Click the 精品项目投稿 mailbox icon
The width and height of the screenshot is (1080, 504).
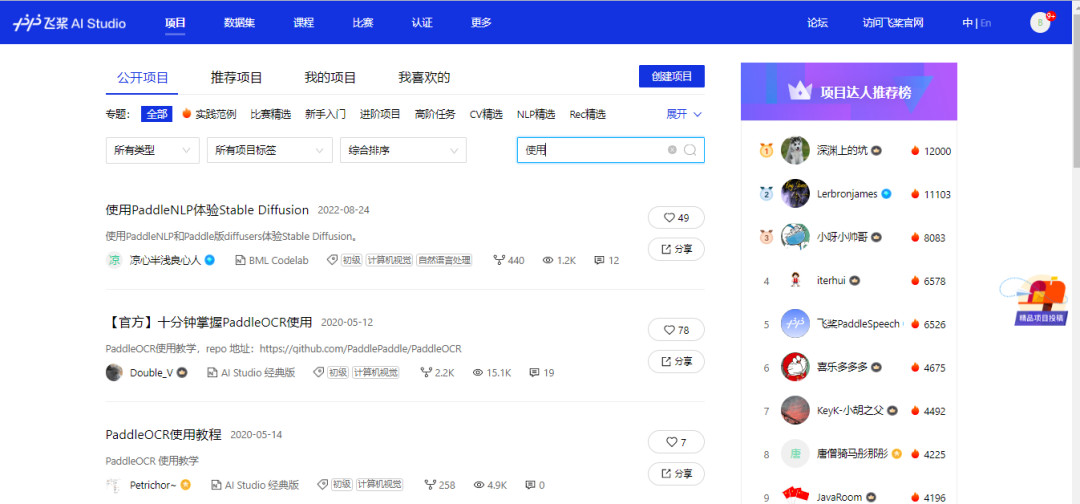[1035, 300]
